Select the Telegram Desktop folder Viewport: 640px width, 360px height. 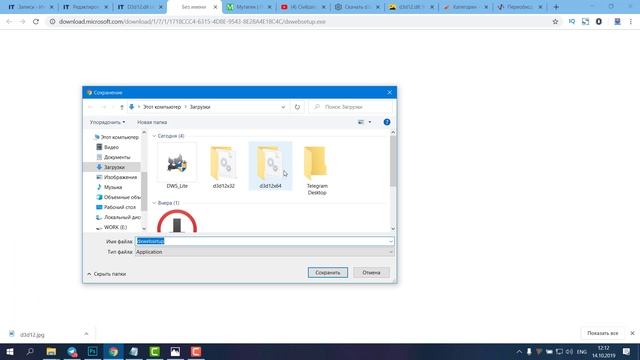click(317, 169)
